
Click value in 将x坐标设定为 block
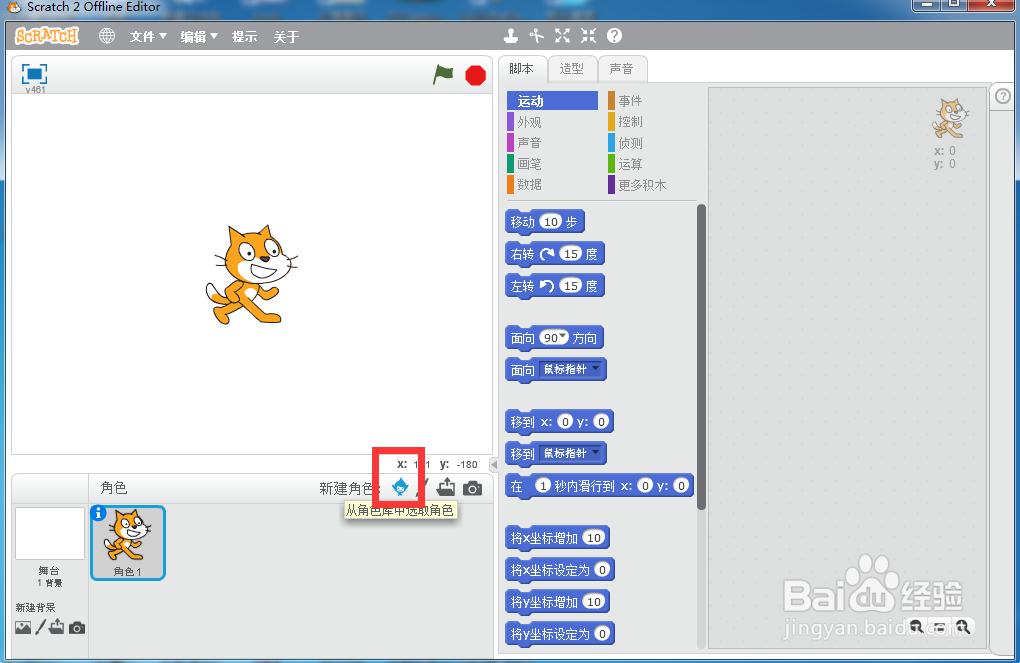pos(602,569)
